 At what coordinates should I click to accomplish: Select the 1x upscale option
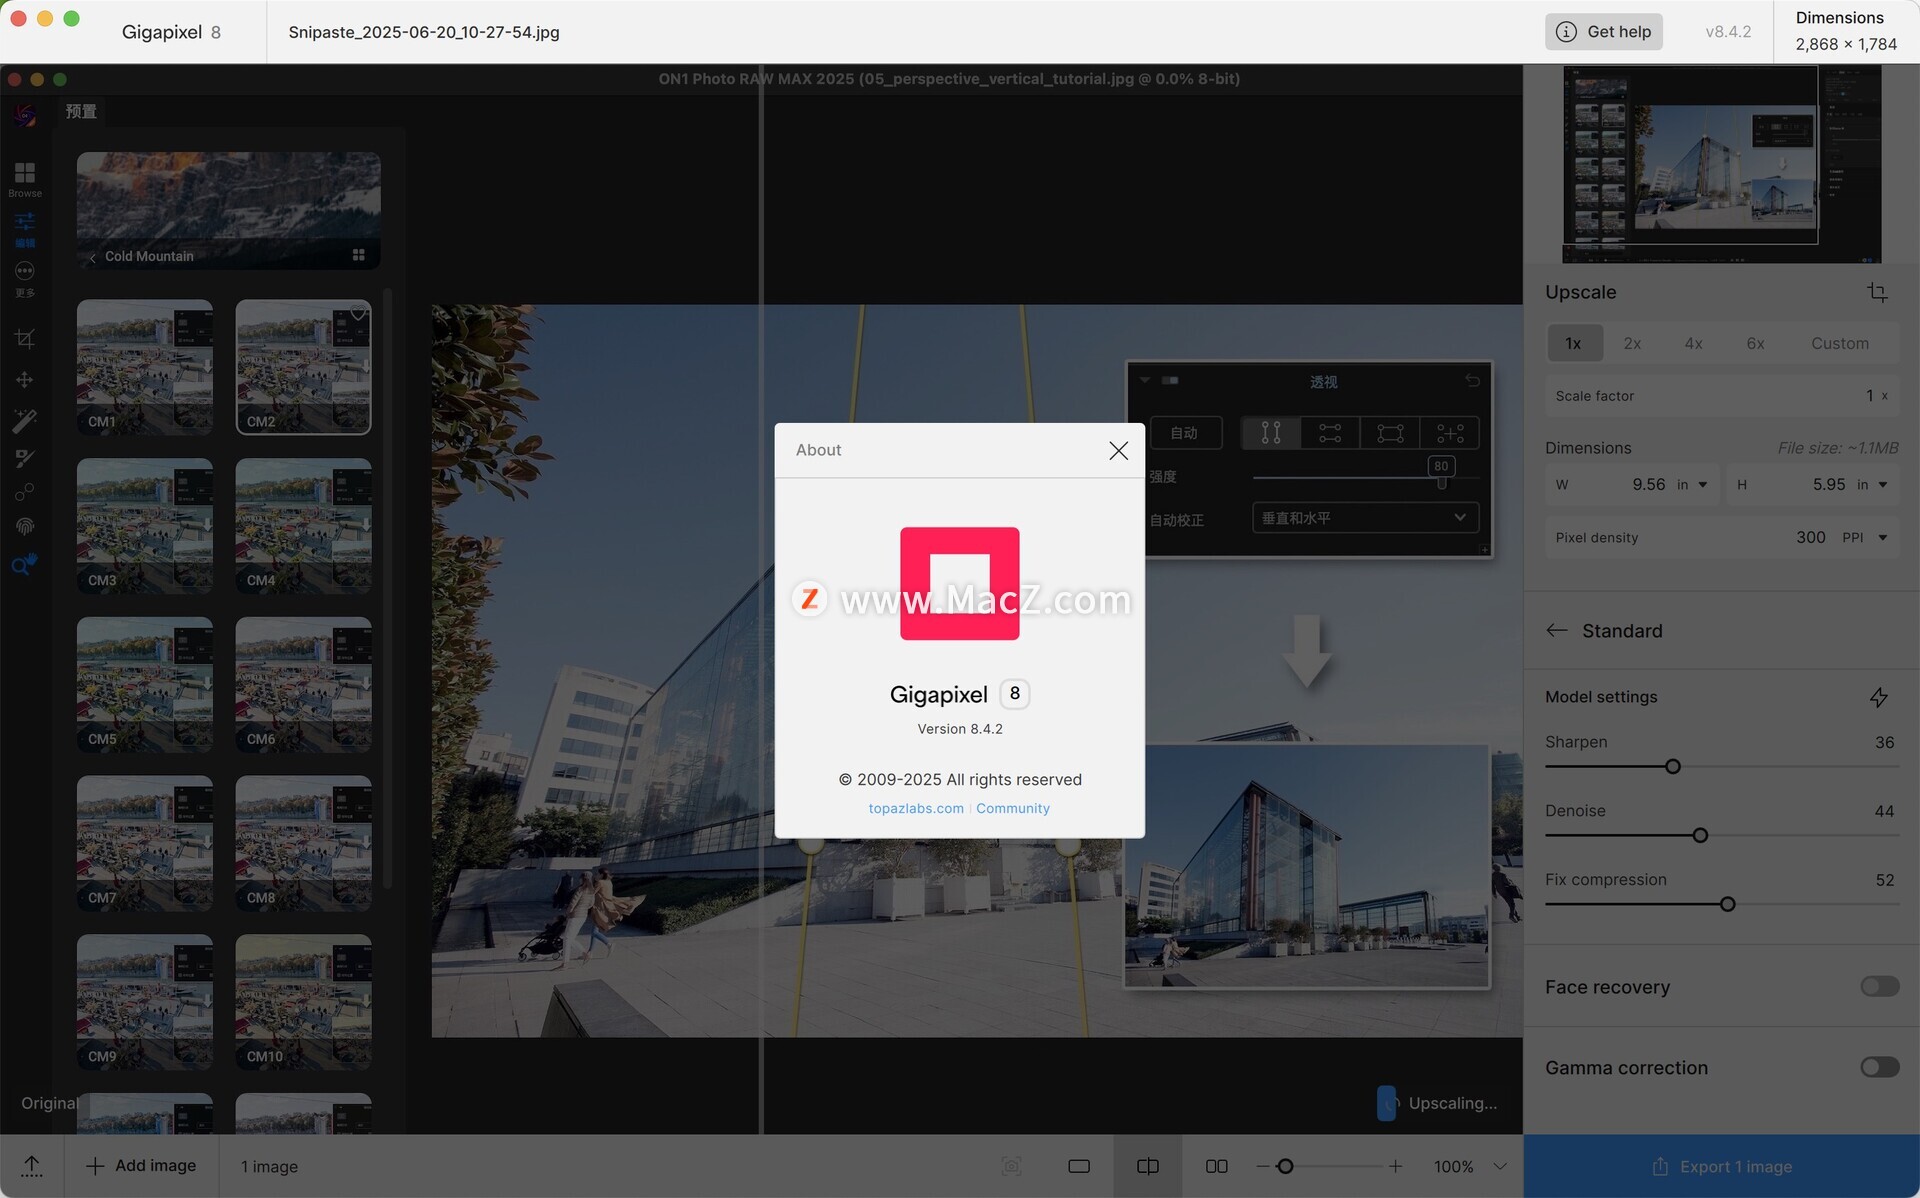1573,343
